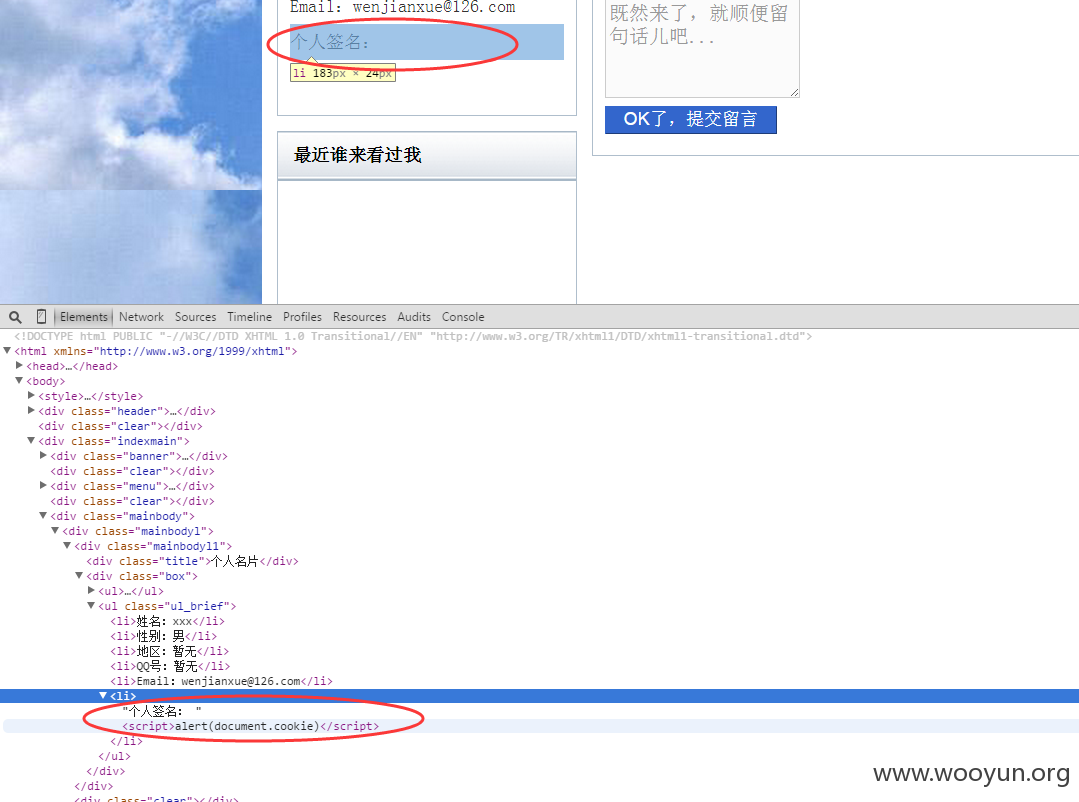Select the script alert(document.cookie) line
This screenshot has width=1079, height=802.
(250, 726)
